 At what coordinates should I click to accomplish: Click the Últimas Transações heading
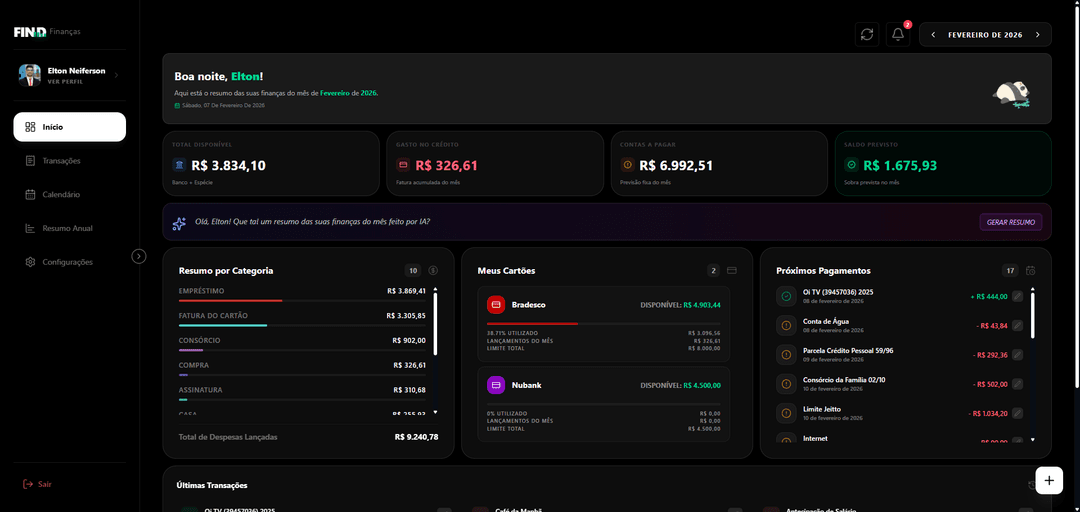[212, 485]
